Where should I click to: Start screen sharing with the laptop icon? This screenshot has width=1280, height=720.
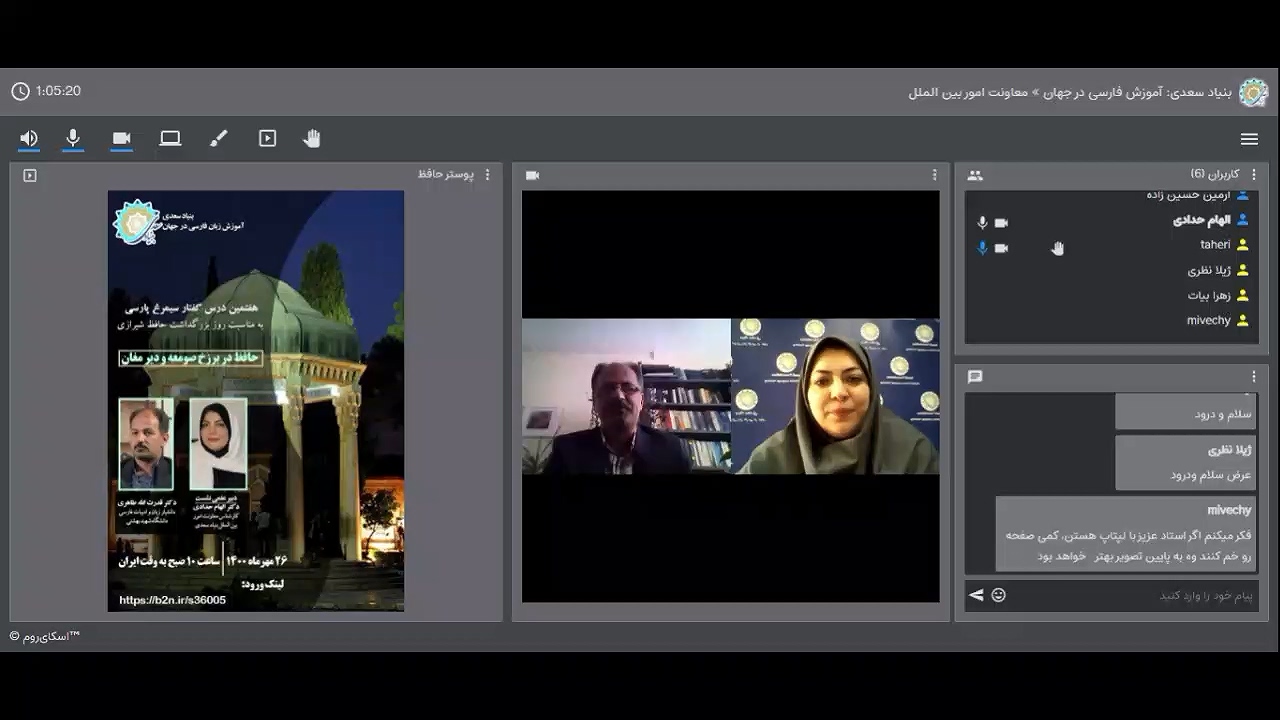click(x=170, y=139)
